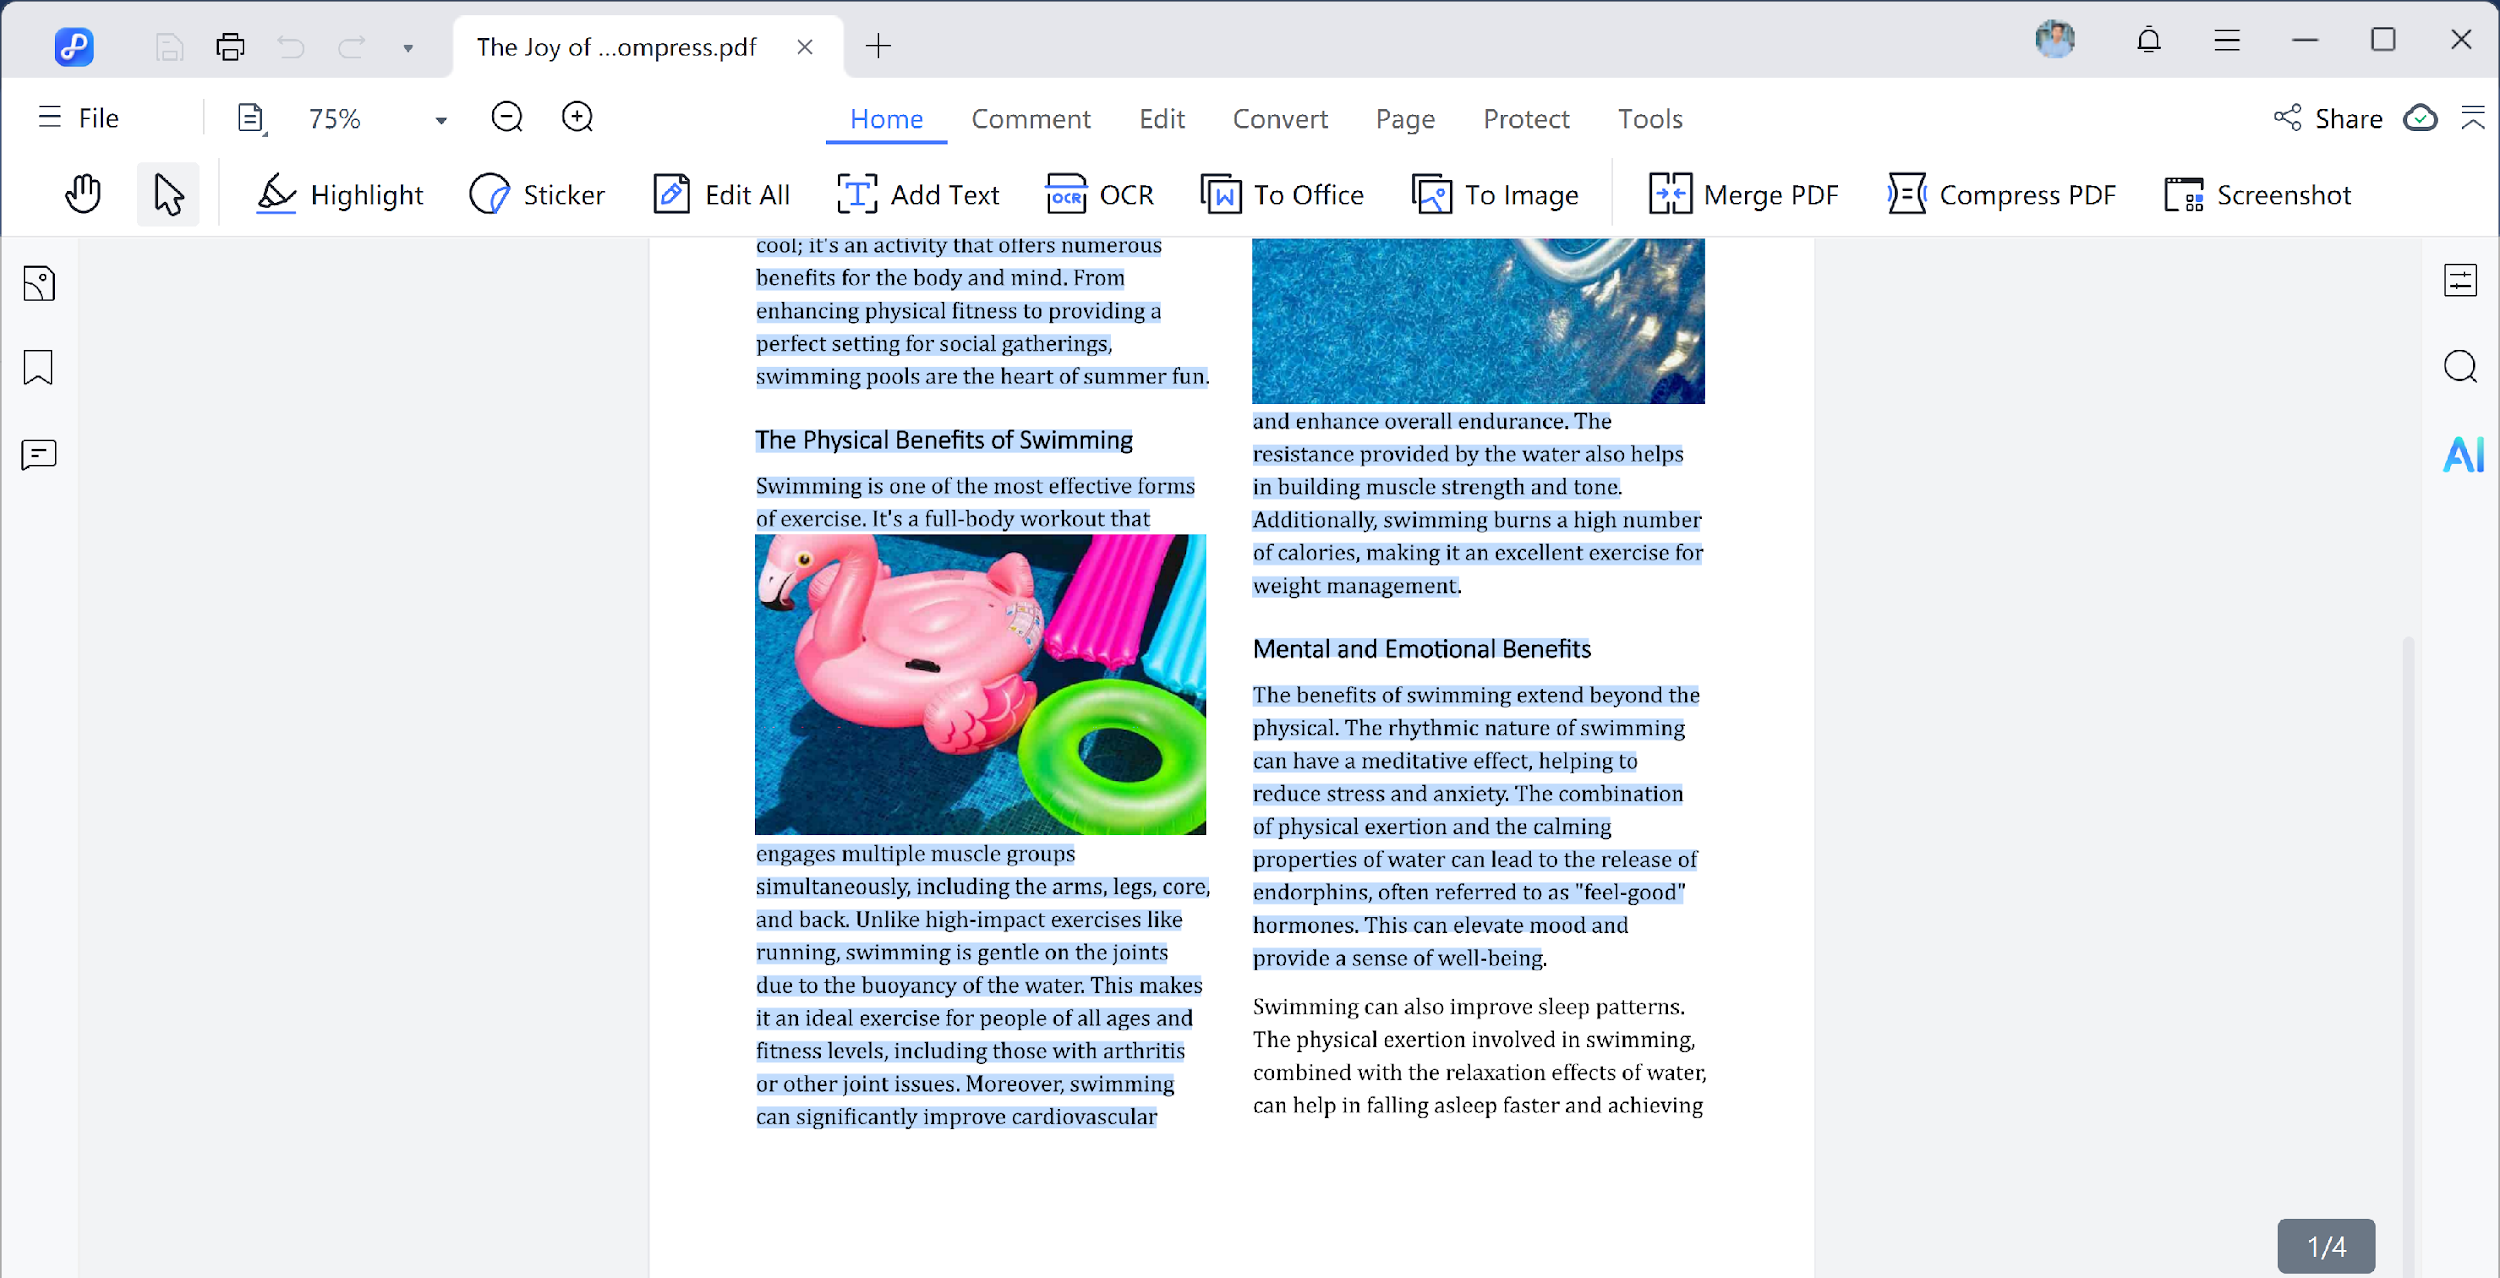Switch to the Convert tab

1280,119
